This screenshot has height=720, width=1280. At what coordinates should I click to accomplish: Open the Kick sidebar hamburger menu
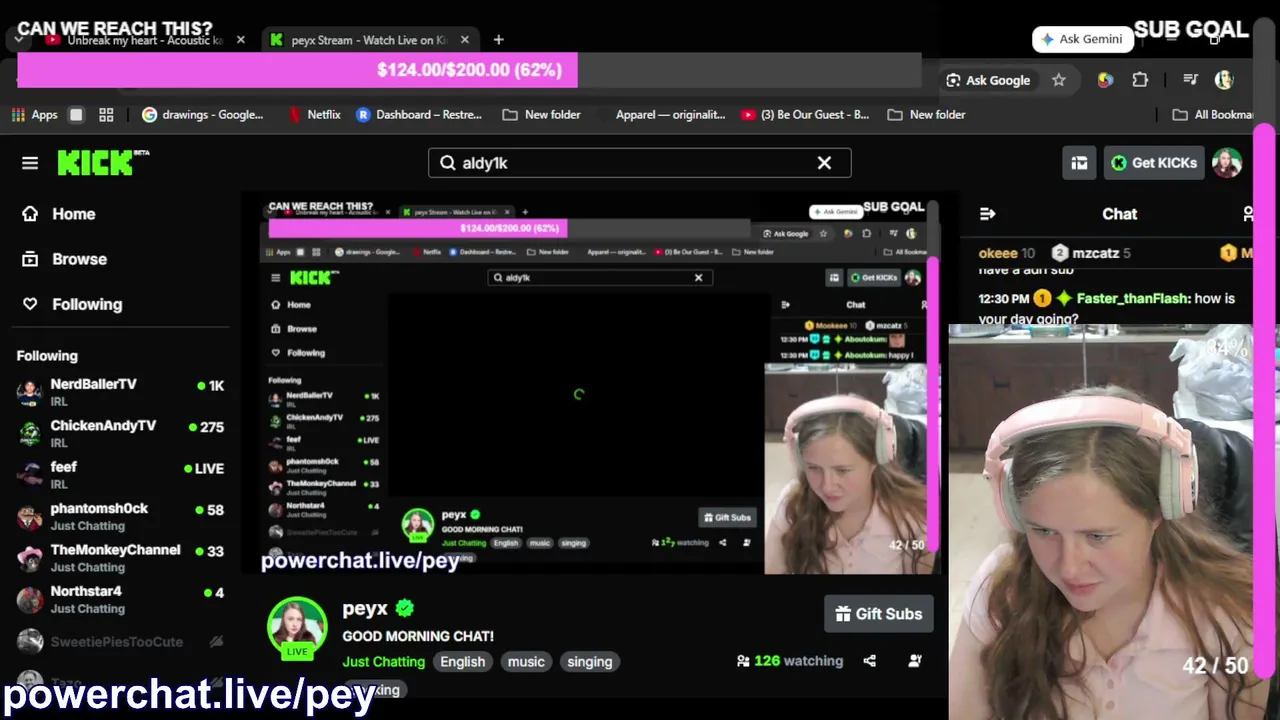pyautogui.click(x=30, y=163)
